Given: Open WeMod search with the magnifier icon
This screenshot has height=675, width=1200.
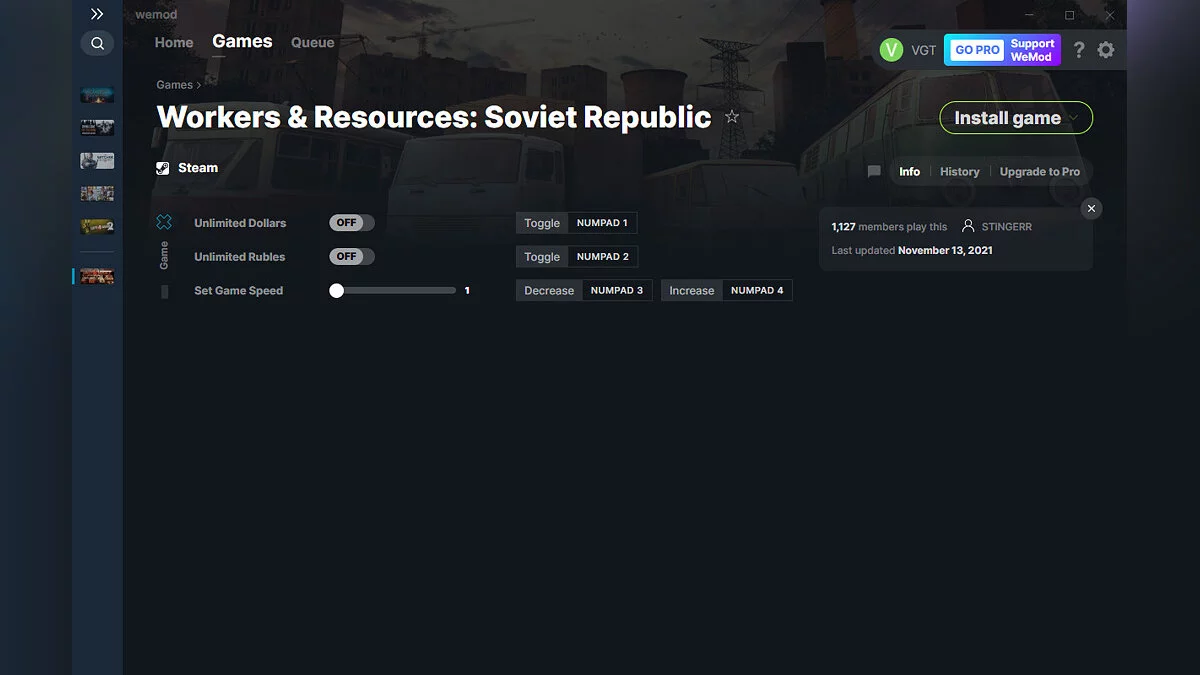Looking at the screenshot, I should (x=97, y=43).
